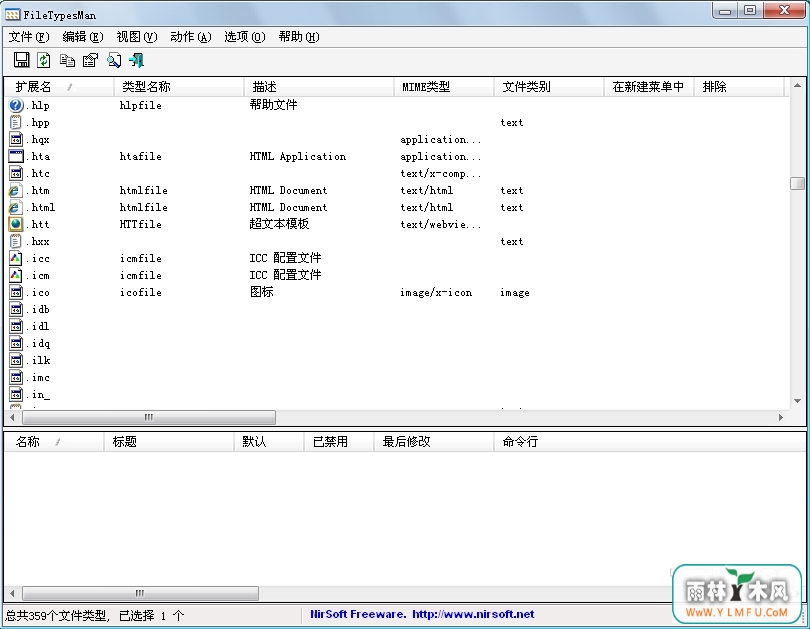Open the 帮助(H) menu
Image resolution: width=810 pixels, height=629 pixels.
click(x=299, y=37)
